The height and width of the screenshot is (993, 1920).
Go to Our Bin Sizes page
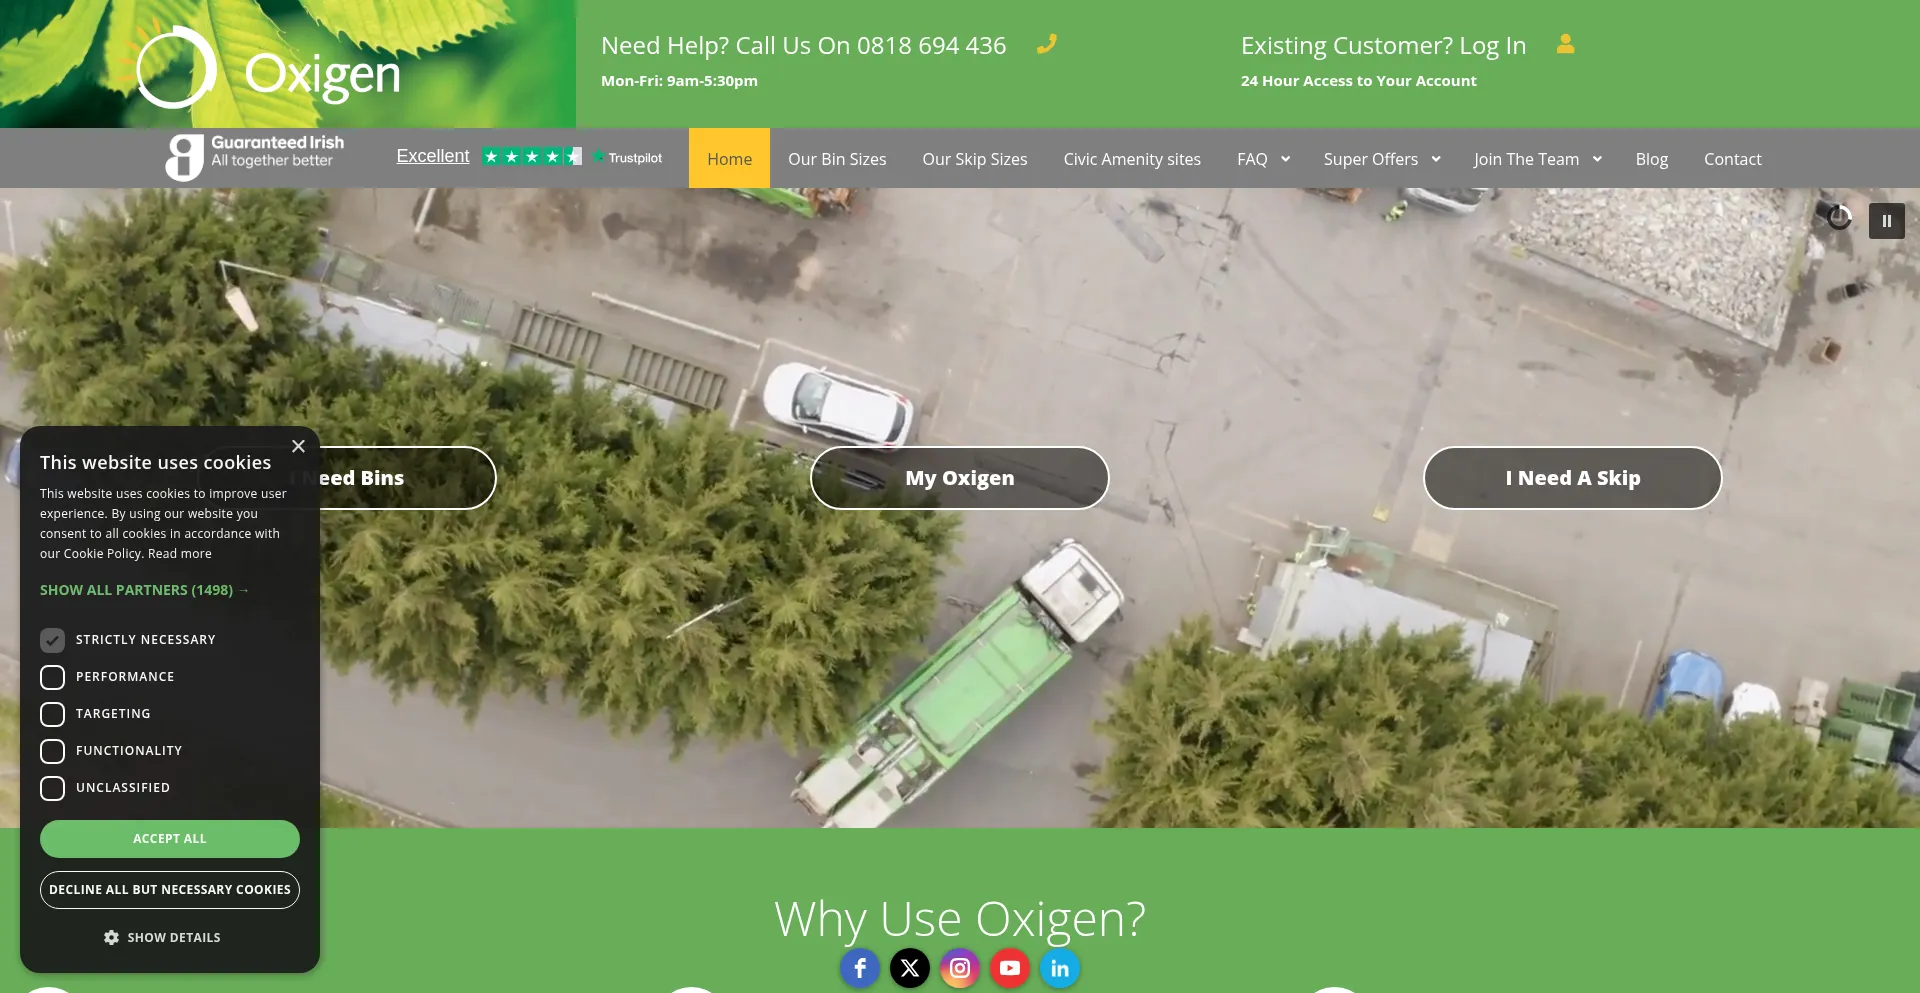[x=837, y=159]
